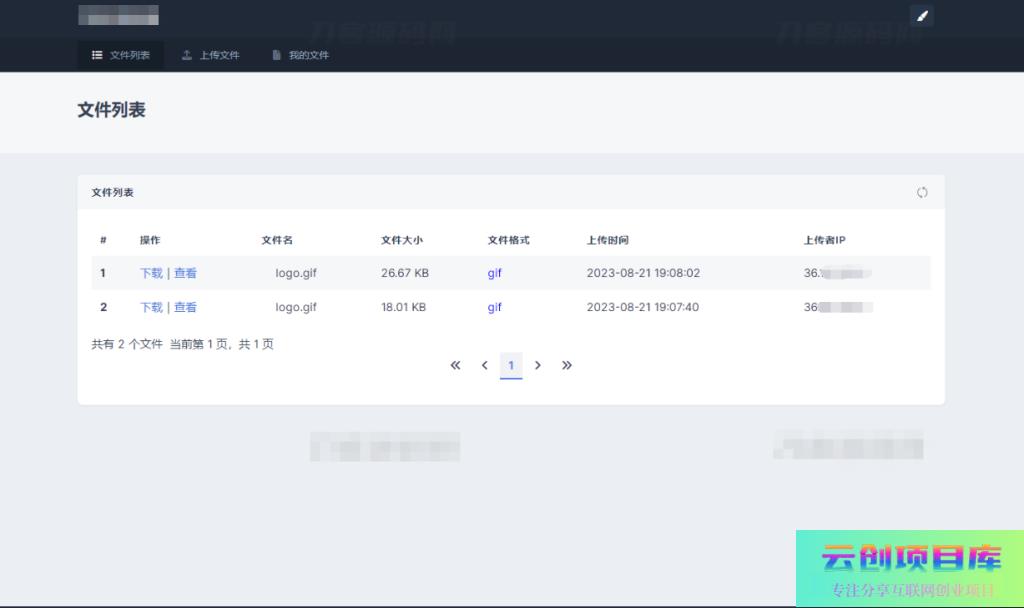Screen dimensions: 1024x608
Task: Download the 18.01 KB logo.gif file
Action: point(151,307)
